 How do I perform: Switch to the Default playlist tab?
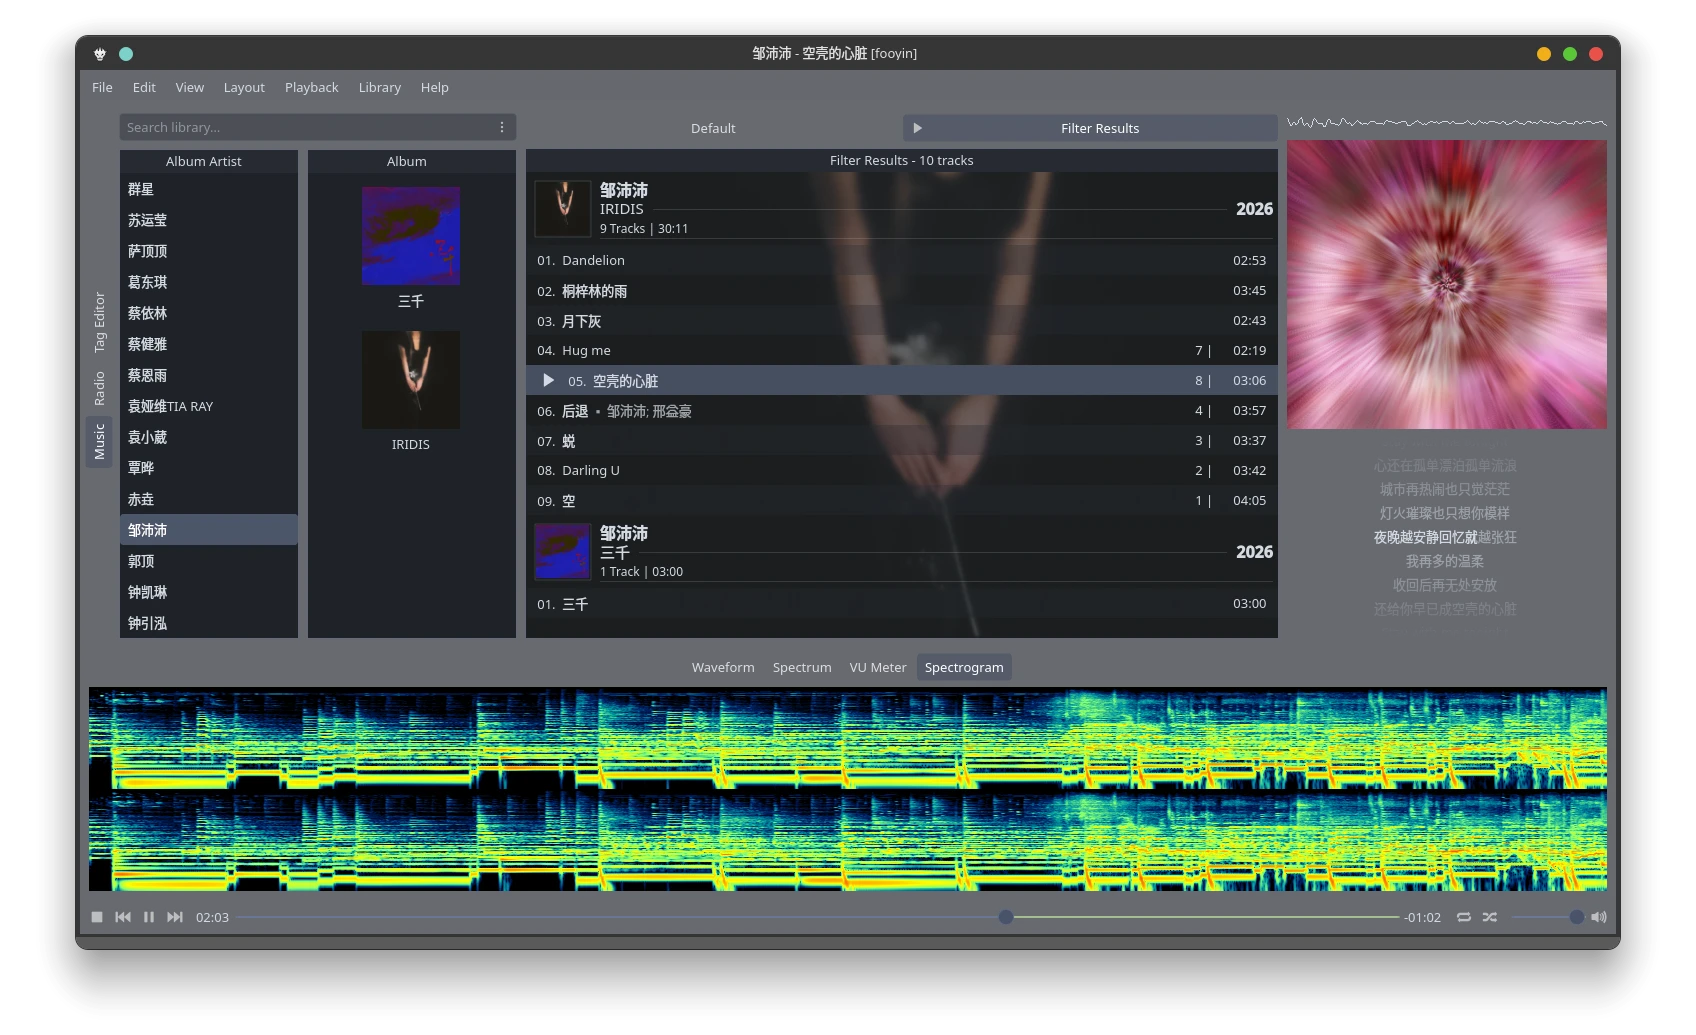click(x=713, y=128)
